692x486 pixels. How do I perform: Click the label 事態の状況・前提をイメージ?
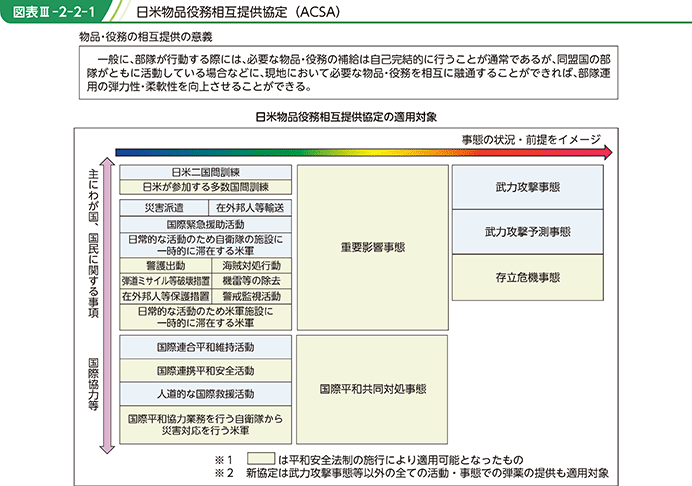531,139
